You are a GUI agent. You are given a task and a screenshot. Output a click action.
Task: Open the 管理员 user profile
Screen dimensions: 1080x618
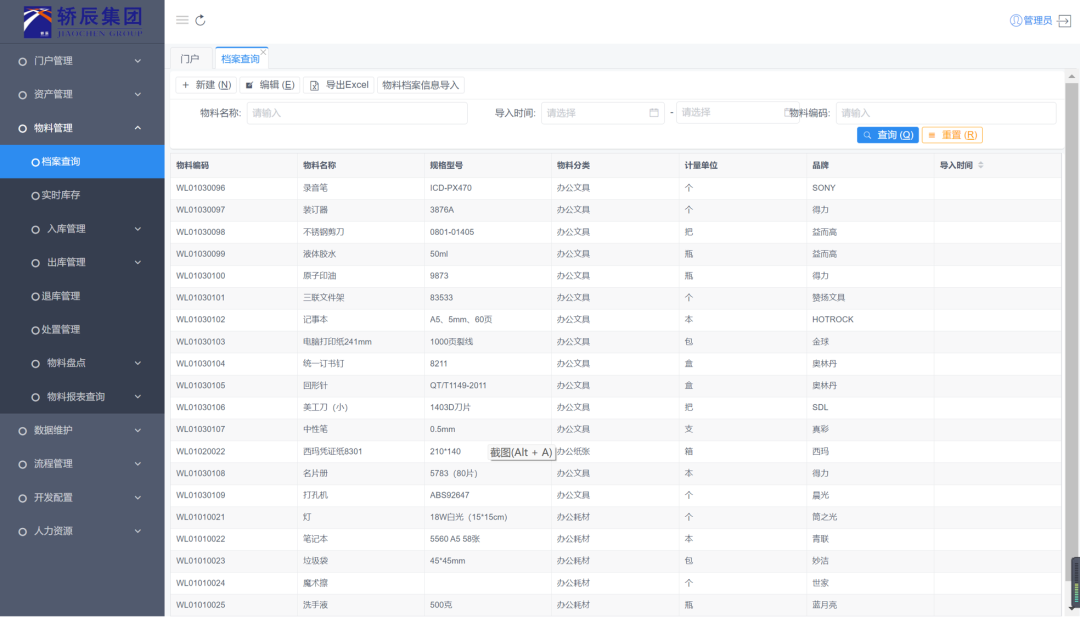click(1031, 20)
